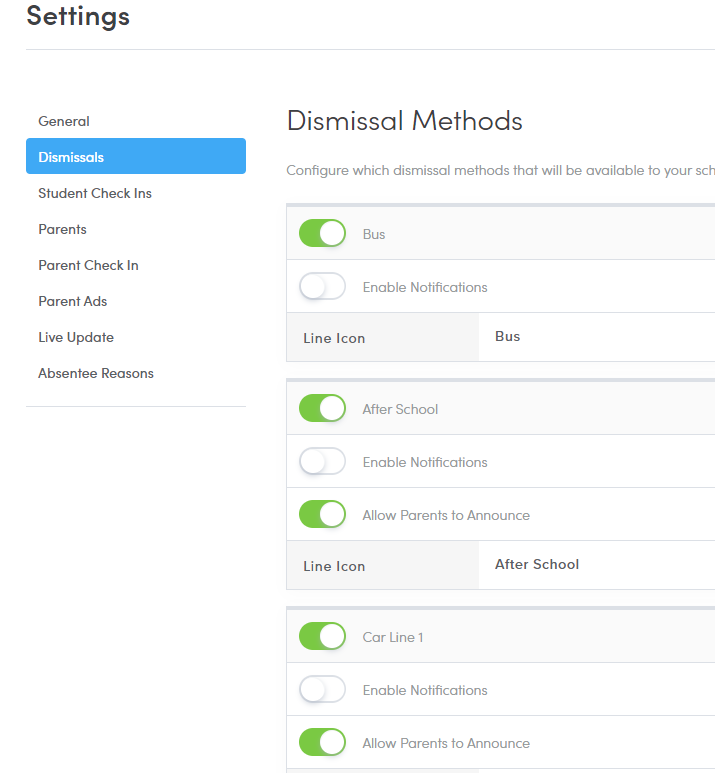This screenshot has height=773, width=715.
Task: Open the General settings section
Action: [64, 121]
